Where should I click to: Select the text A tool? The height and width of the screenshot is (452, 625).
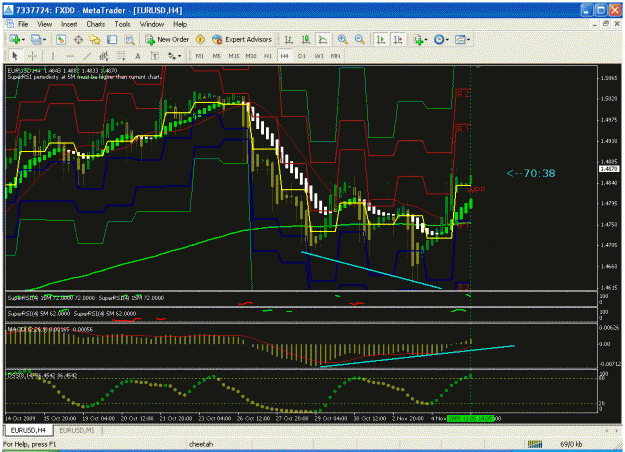pyautogui.click(x=138, y=56)
